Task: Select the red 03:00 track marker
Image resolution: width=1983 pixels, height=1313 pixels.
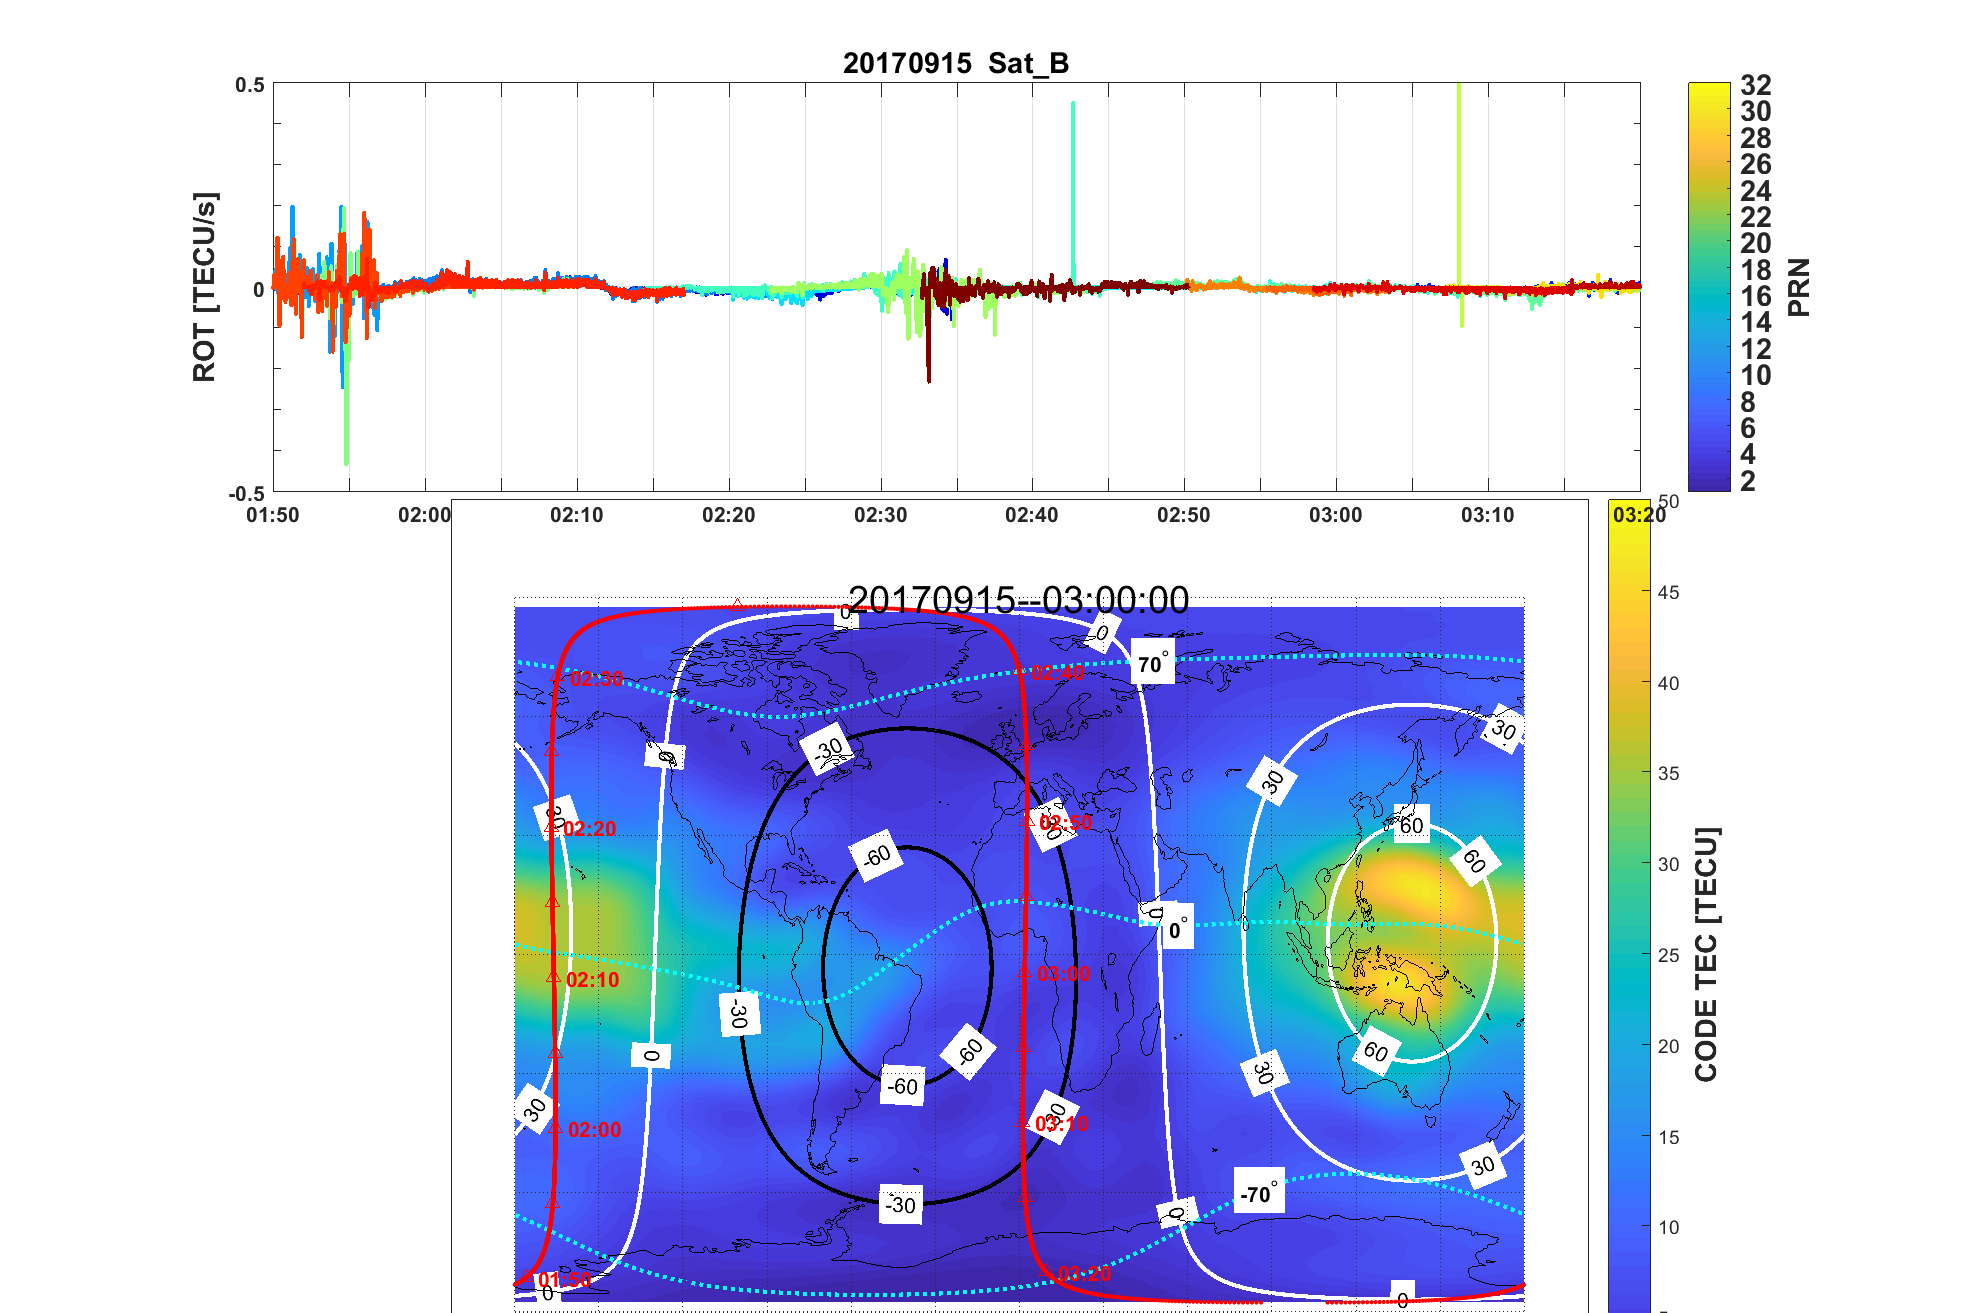Action: [1024, 973]
